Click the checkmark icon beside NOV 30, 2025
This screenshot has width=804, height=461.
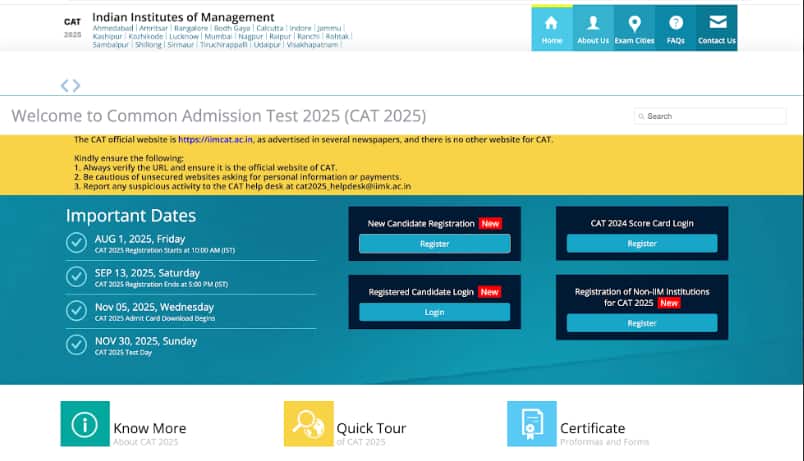point(76,345)
